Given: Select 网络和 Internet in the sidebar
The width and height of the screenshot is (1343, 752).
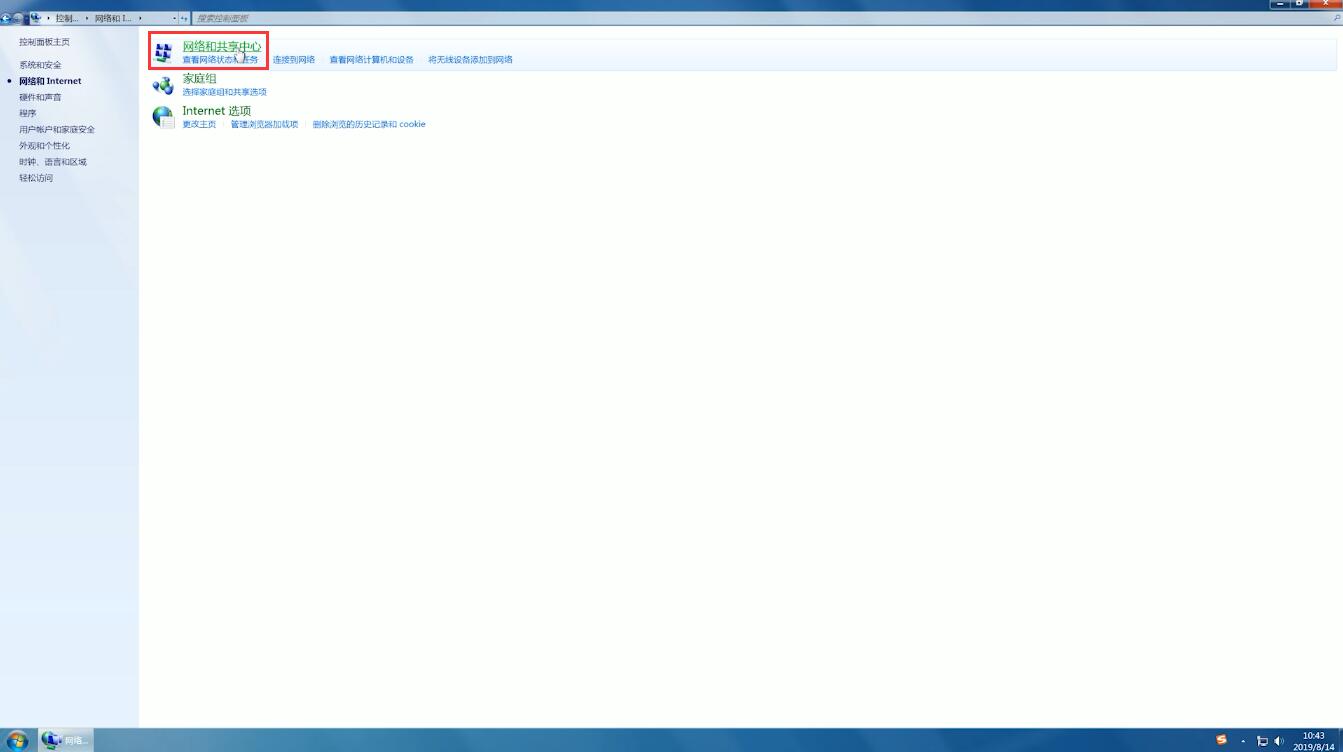Looking at the screenshot, I should pyautogui.click(x=50, y=81).
